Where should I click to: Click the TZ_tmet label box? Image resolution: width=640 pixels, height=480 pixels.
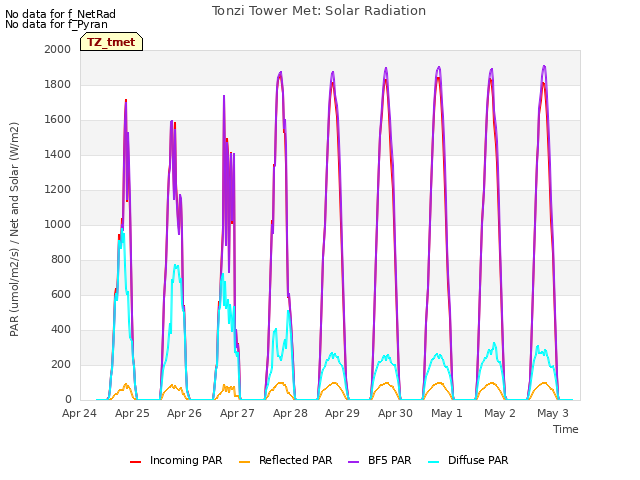click(111, 42)
